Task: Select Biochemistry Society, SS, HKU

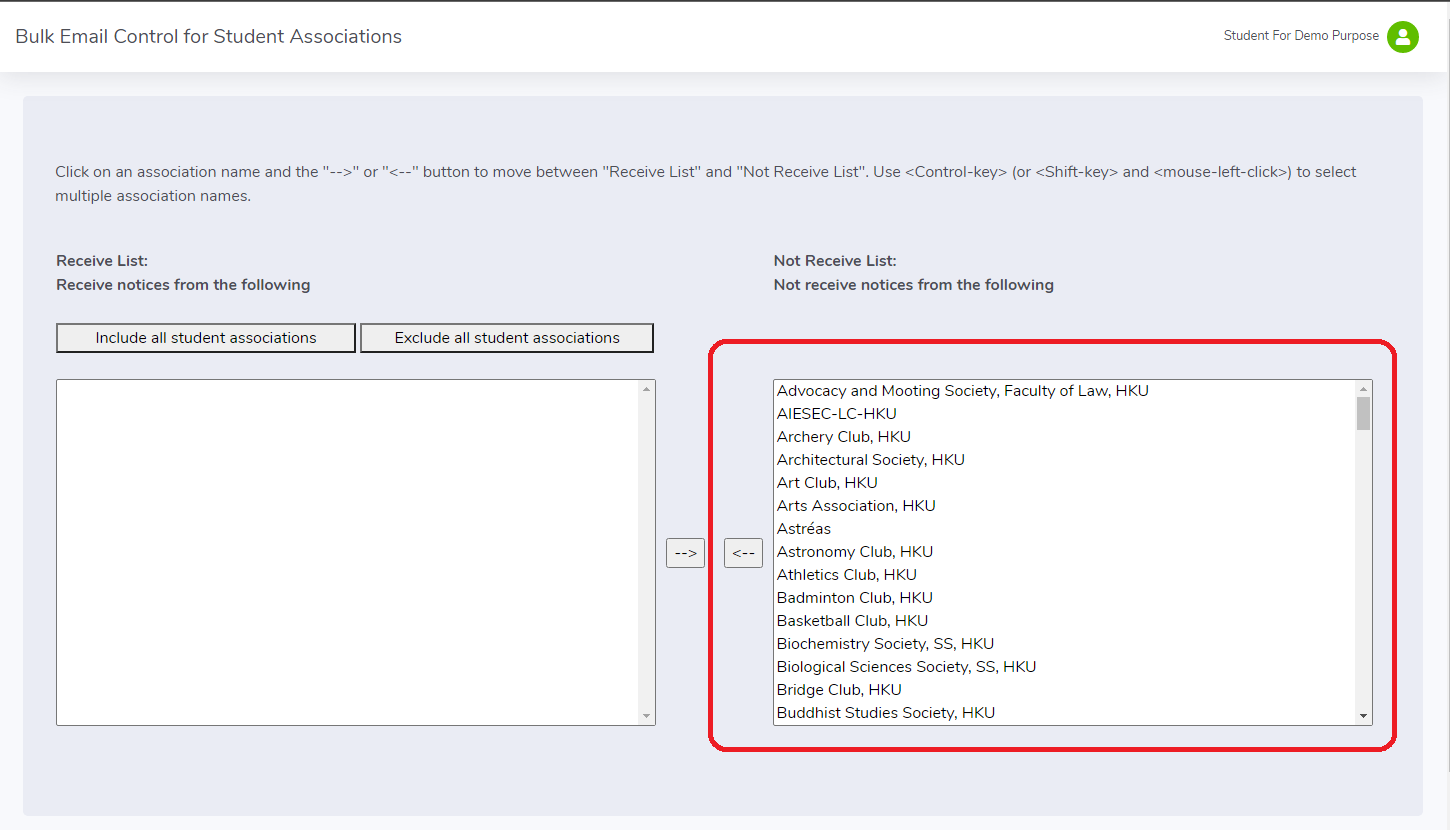Action: click(885, 643)
